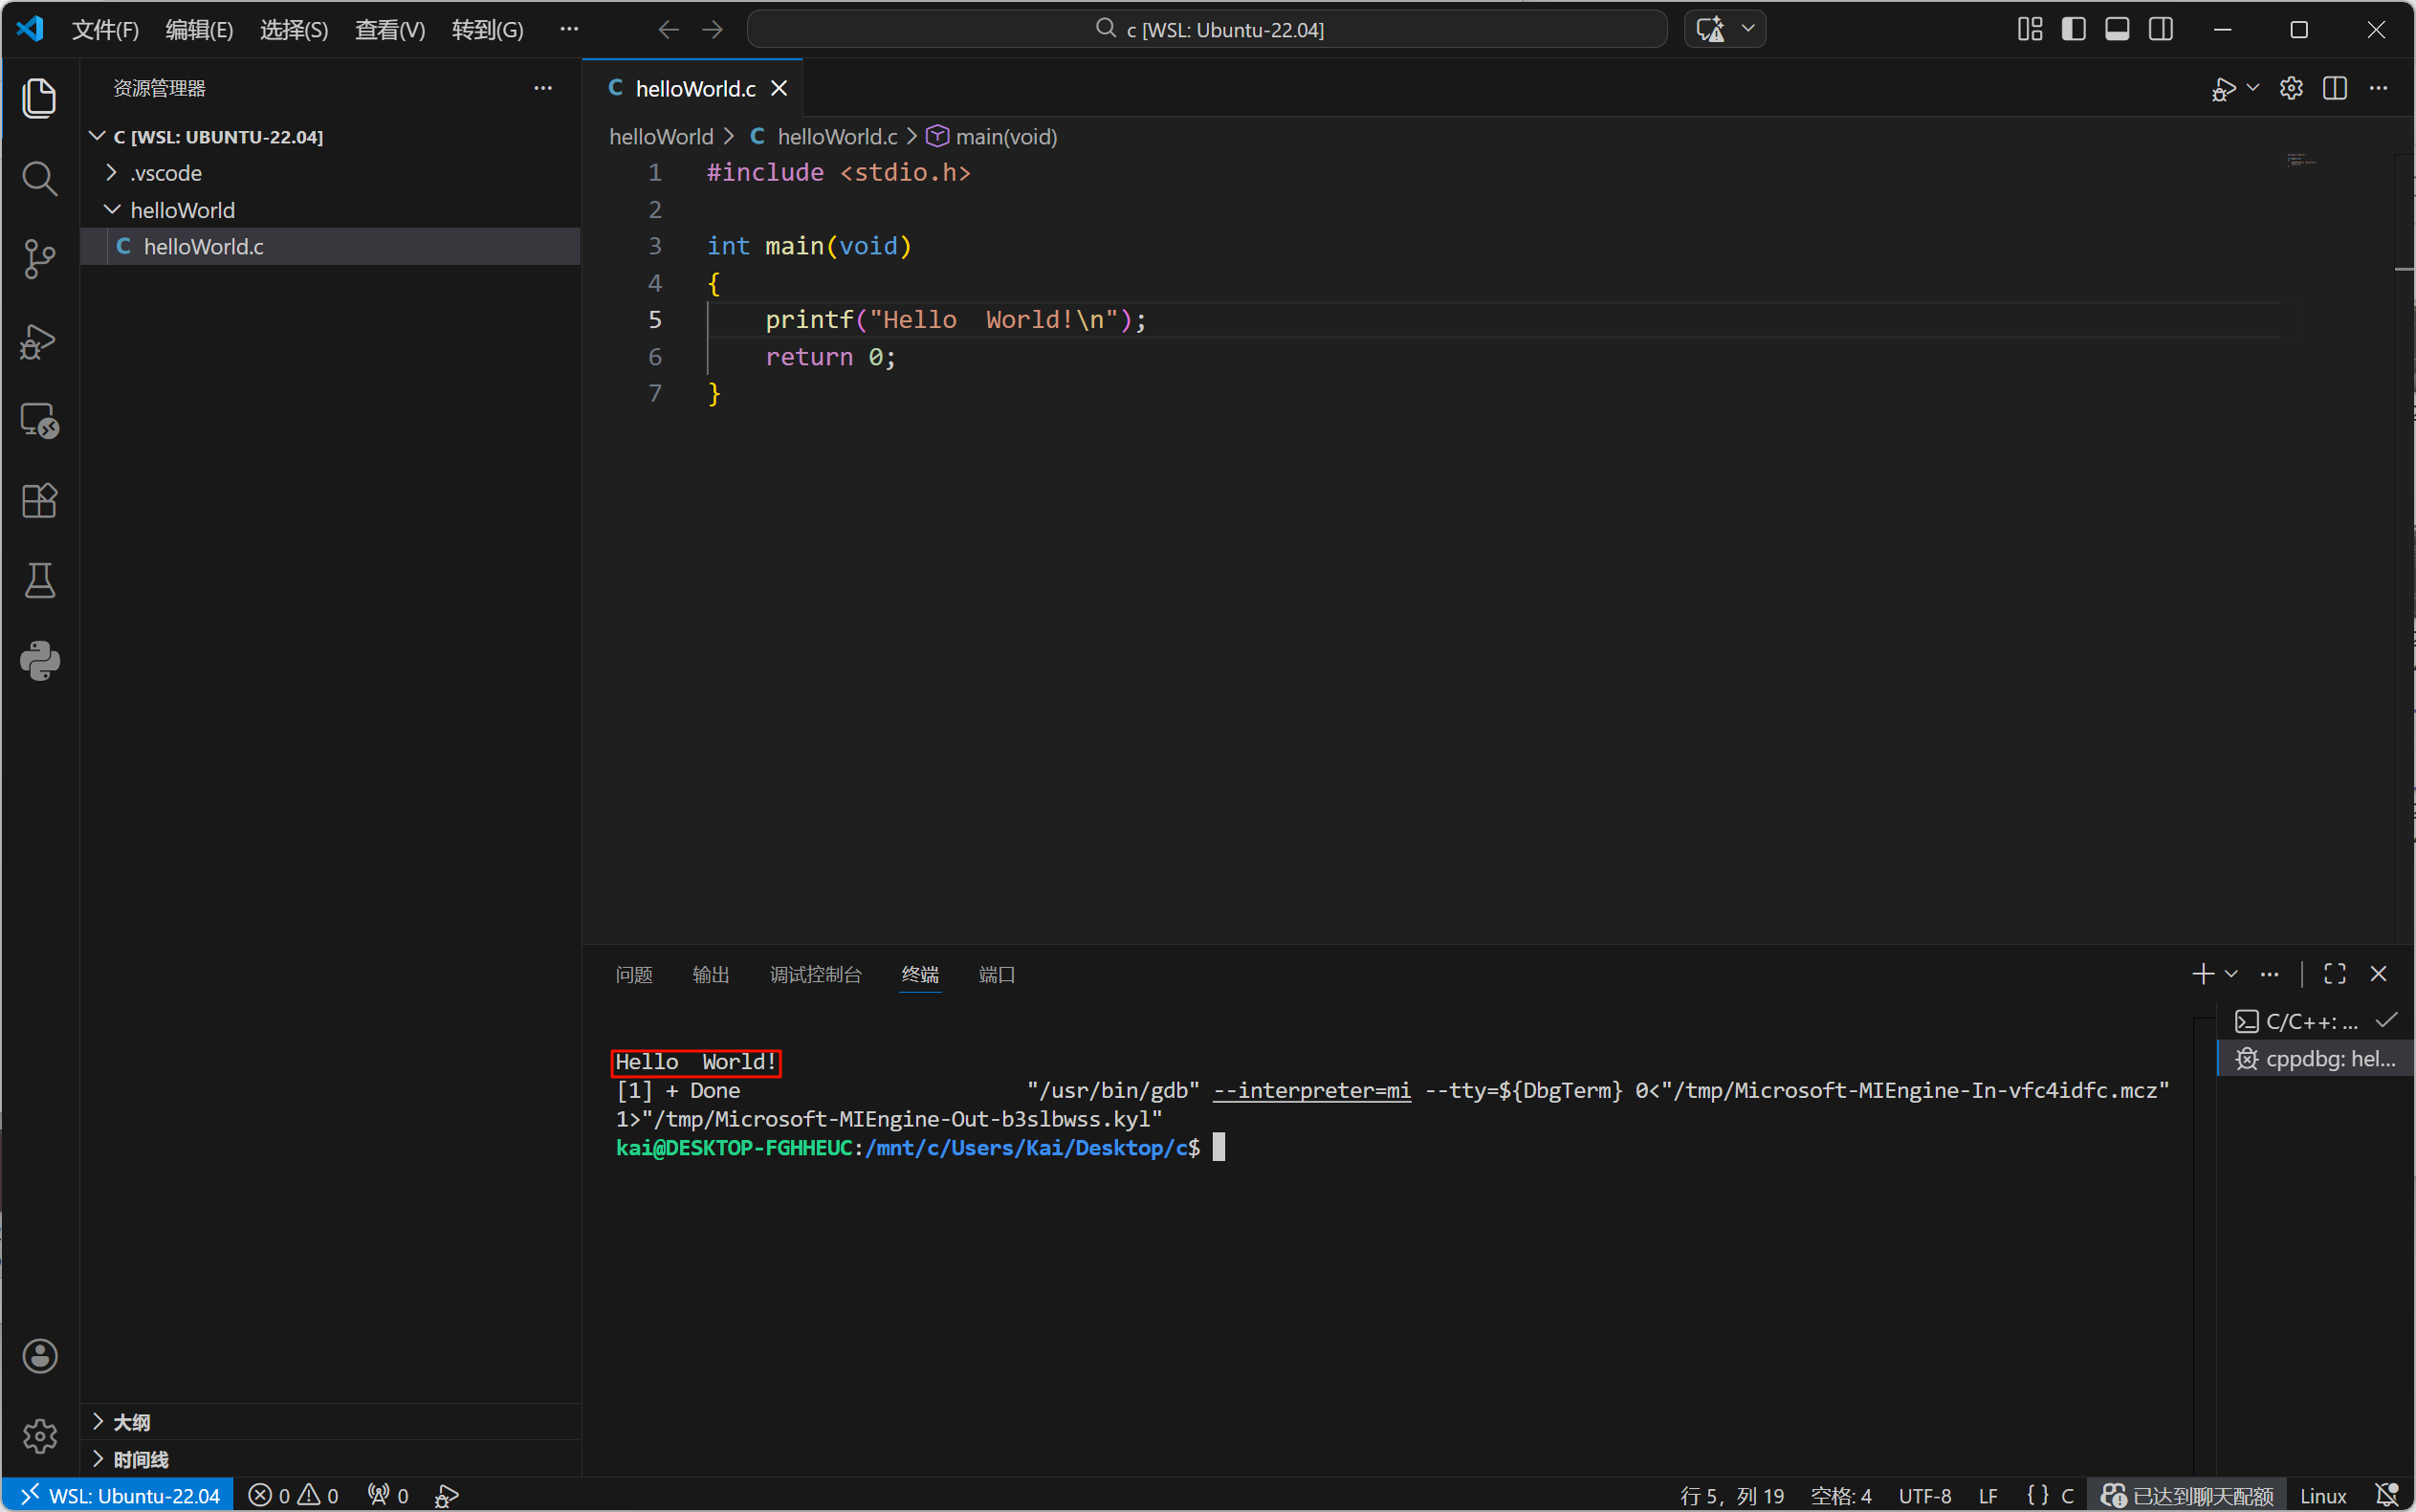Click the UTF-8 encoding indicator

1924,1495
